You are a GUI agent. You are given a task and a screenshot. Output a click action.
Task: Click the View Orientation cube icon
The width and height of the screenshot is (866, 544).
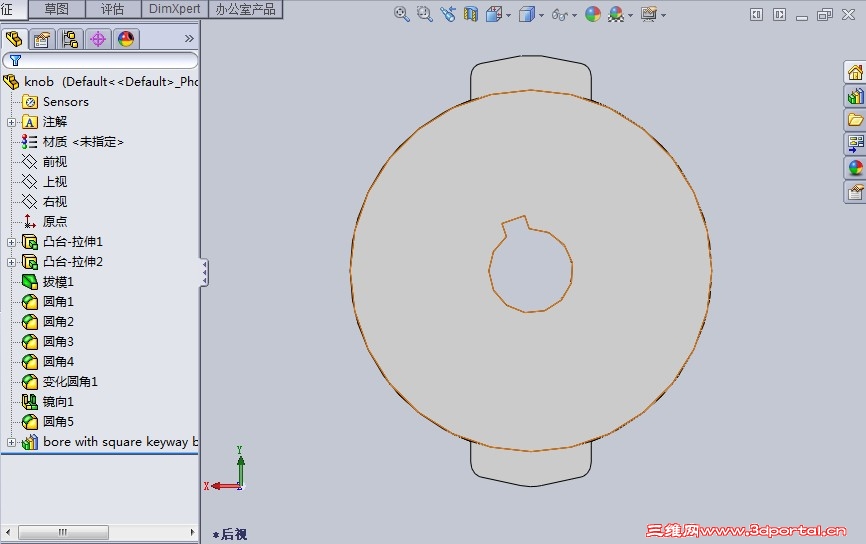click(x=494, y=14)
